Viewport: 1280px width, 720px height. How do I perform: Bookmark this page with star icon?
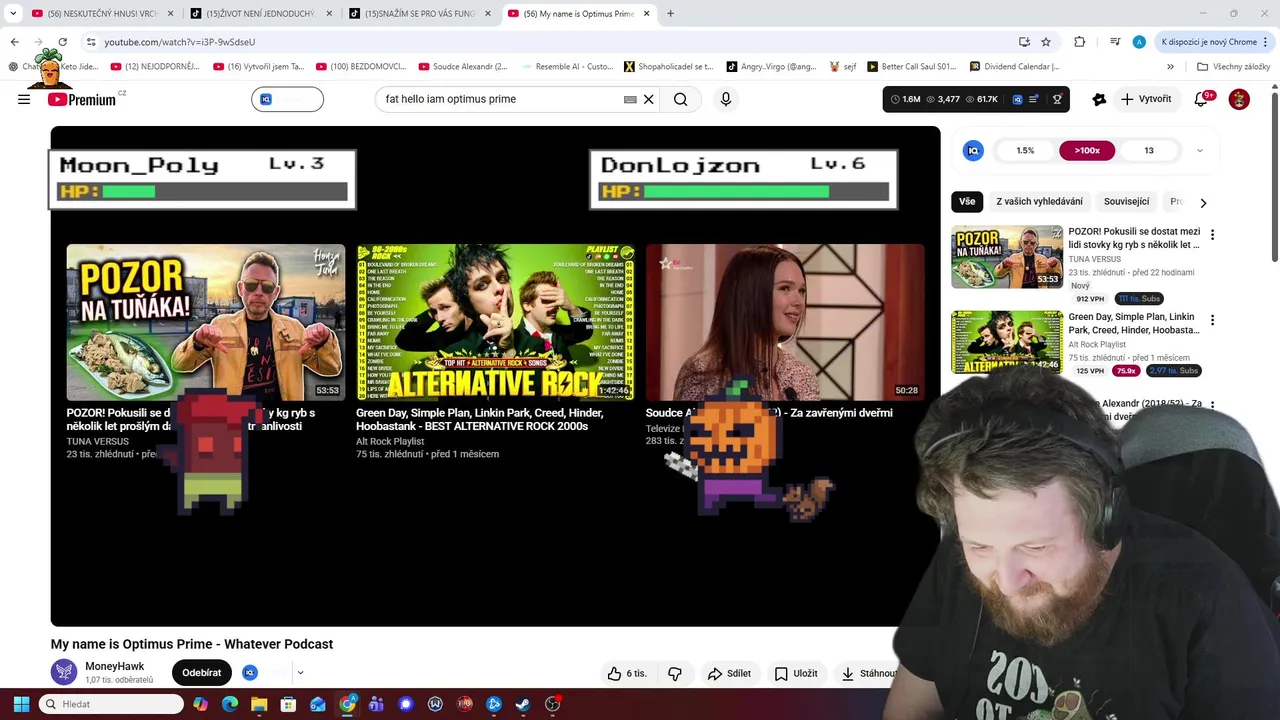click(1046, 42)
